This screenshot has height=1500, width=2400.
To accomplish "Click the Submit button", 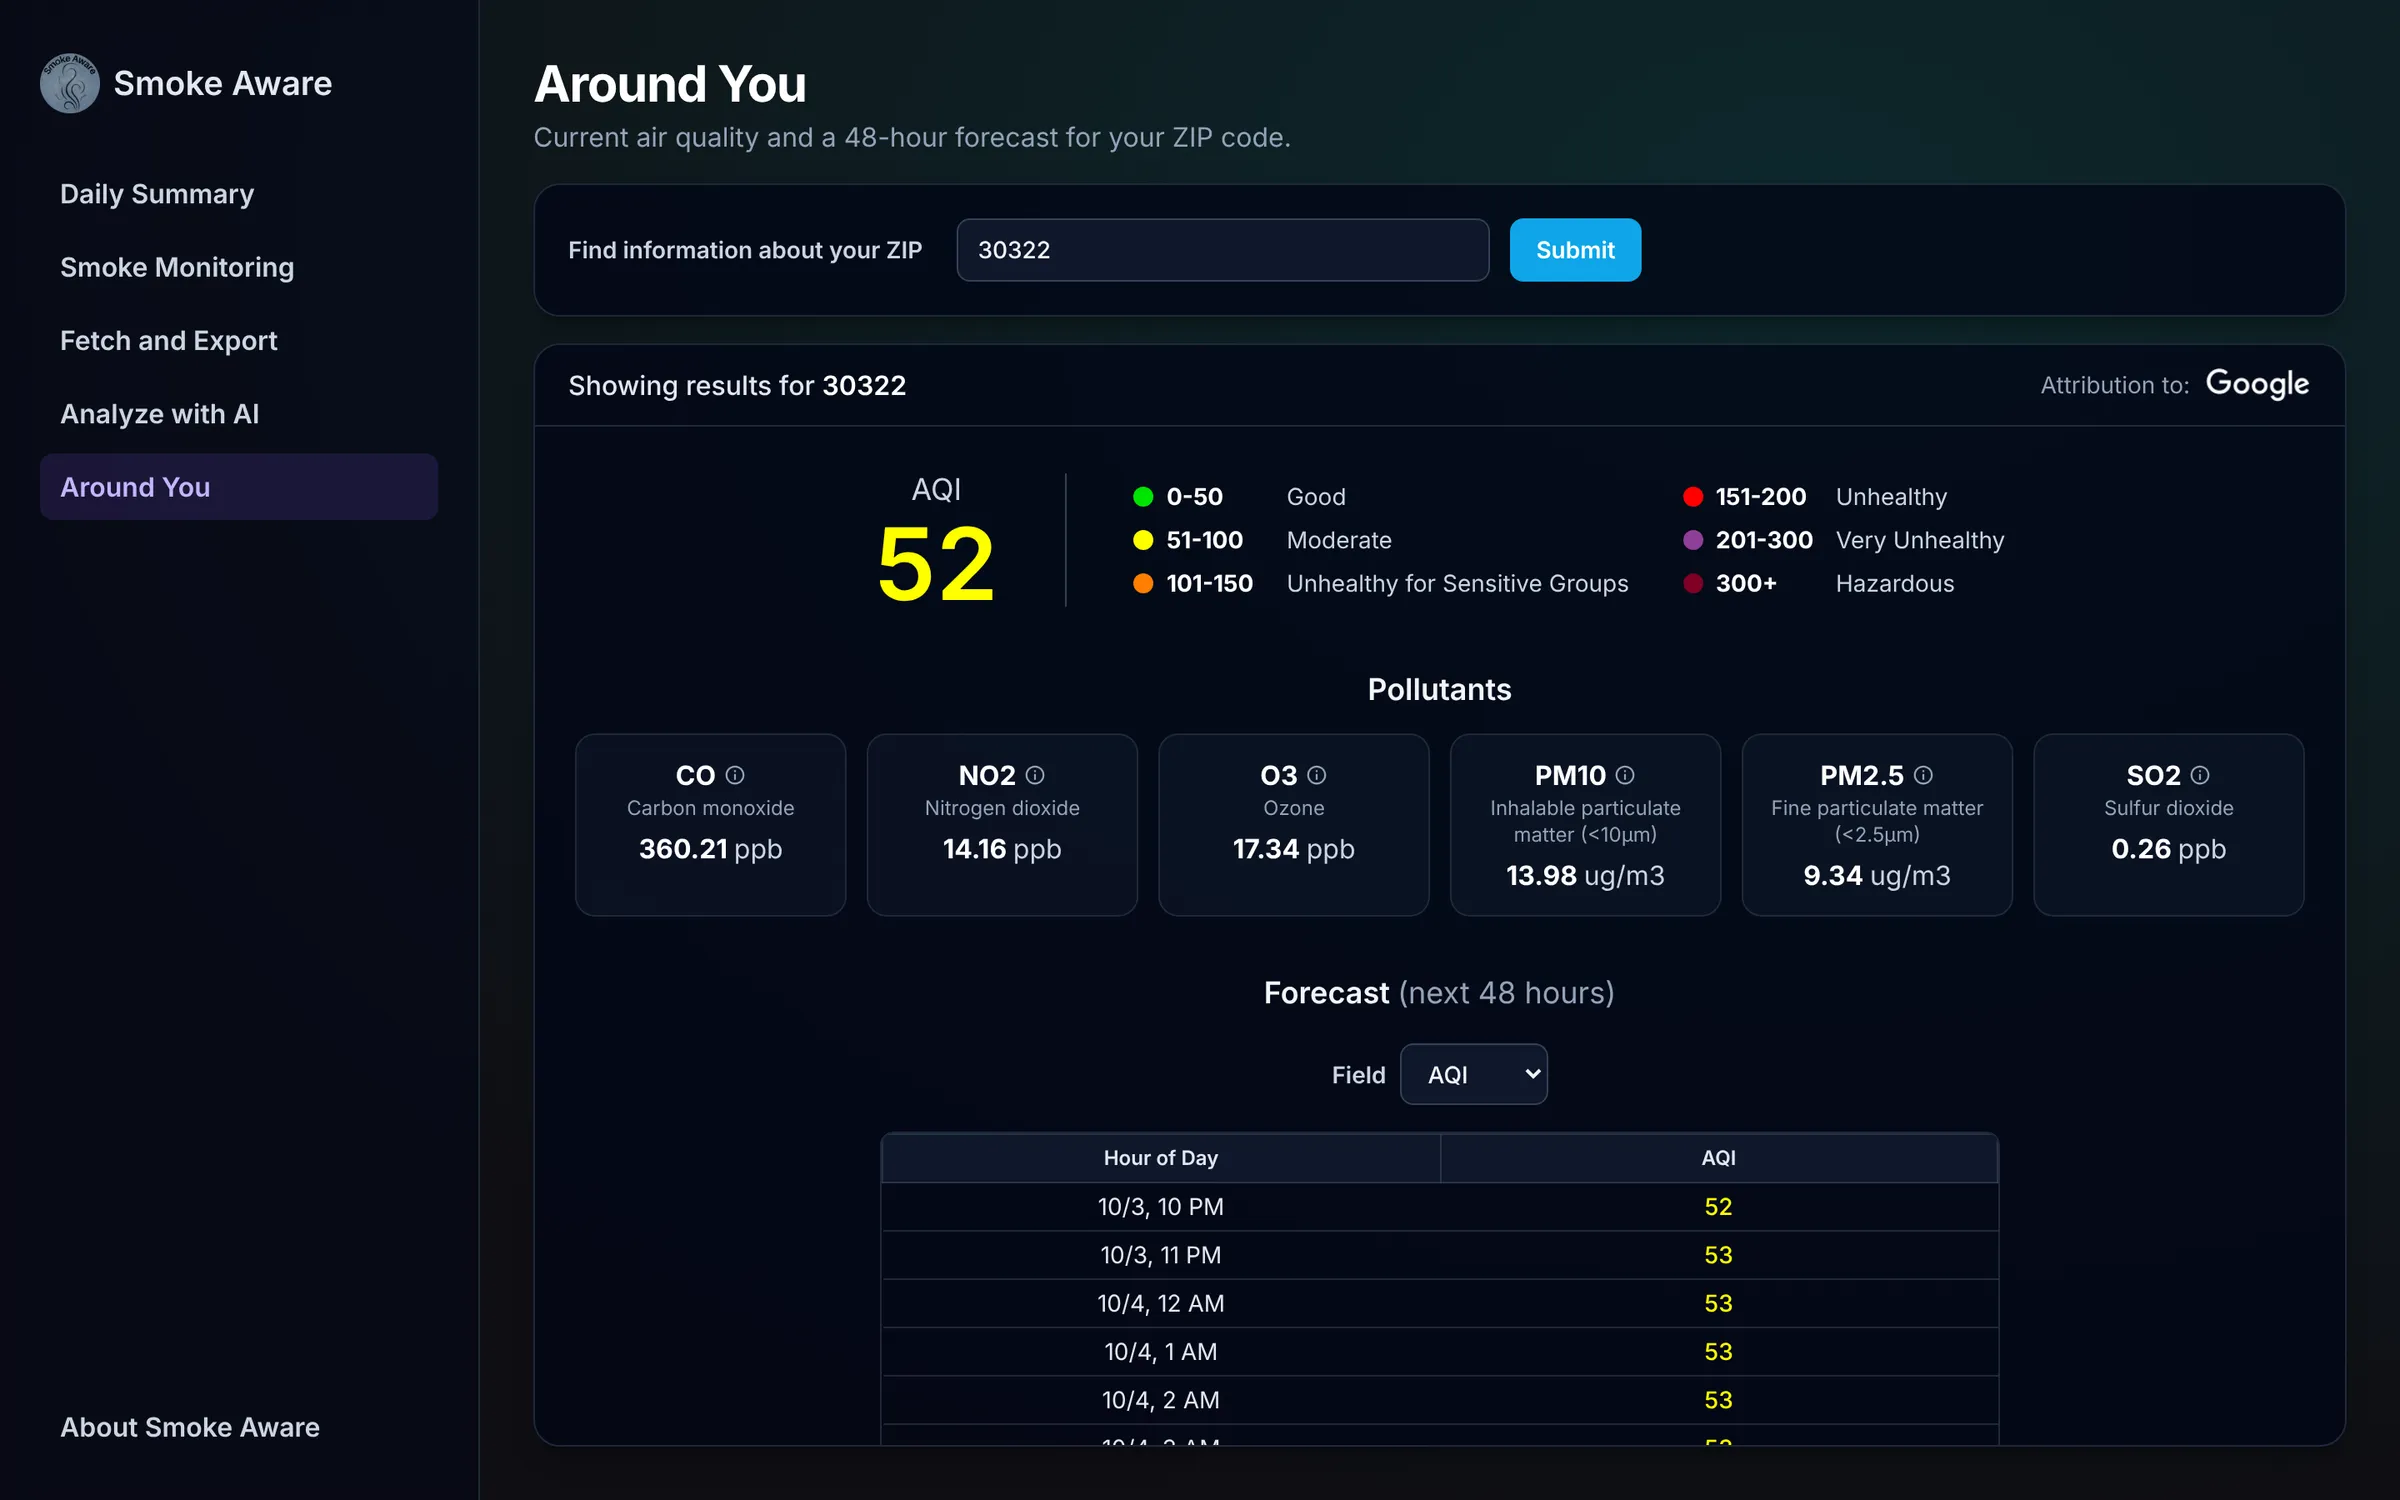I will [x=1575, y=250].
